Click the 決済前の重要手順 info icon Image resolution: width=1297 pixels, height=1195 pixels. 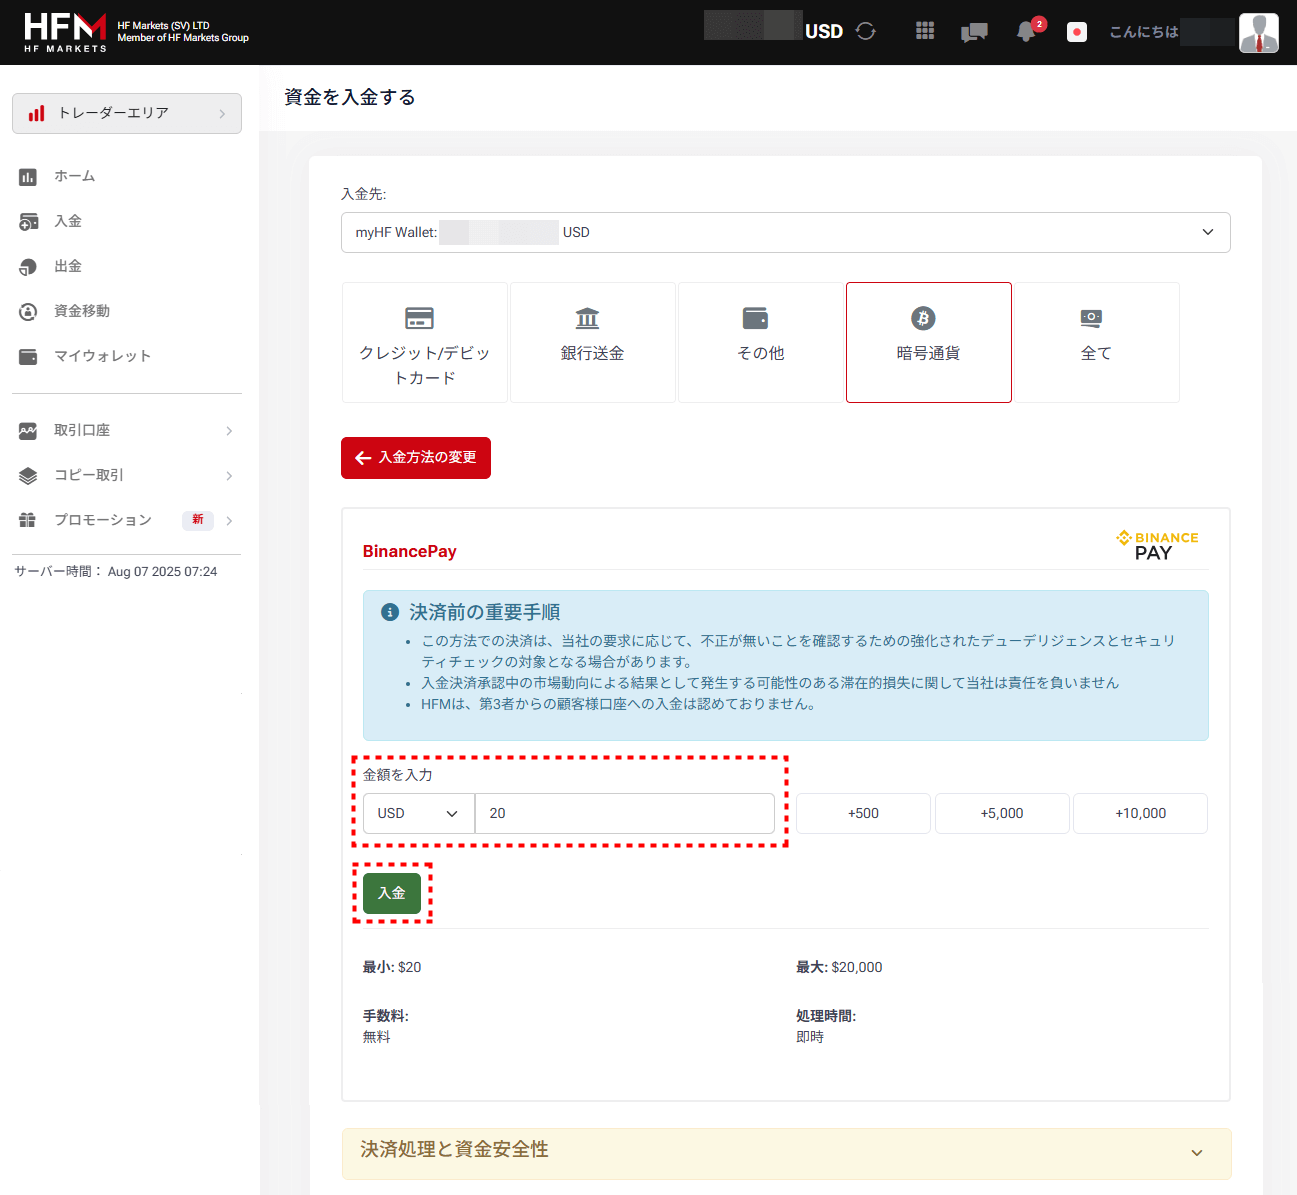[x=391, y=612]
